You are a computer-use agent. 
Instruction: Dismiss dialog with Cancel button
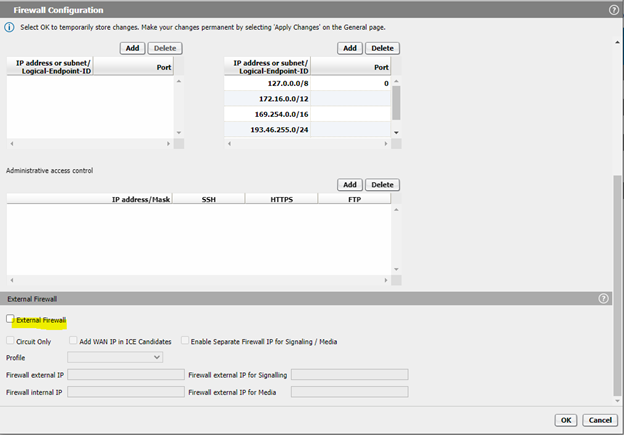pyautogui.click(x=600, y=420)
